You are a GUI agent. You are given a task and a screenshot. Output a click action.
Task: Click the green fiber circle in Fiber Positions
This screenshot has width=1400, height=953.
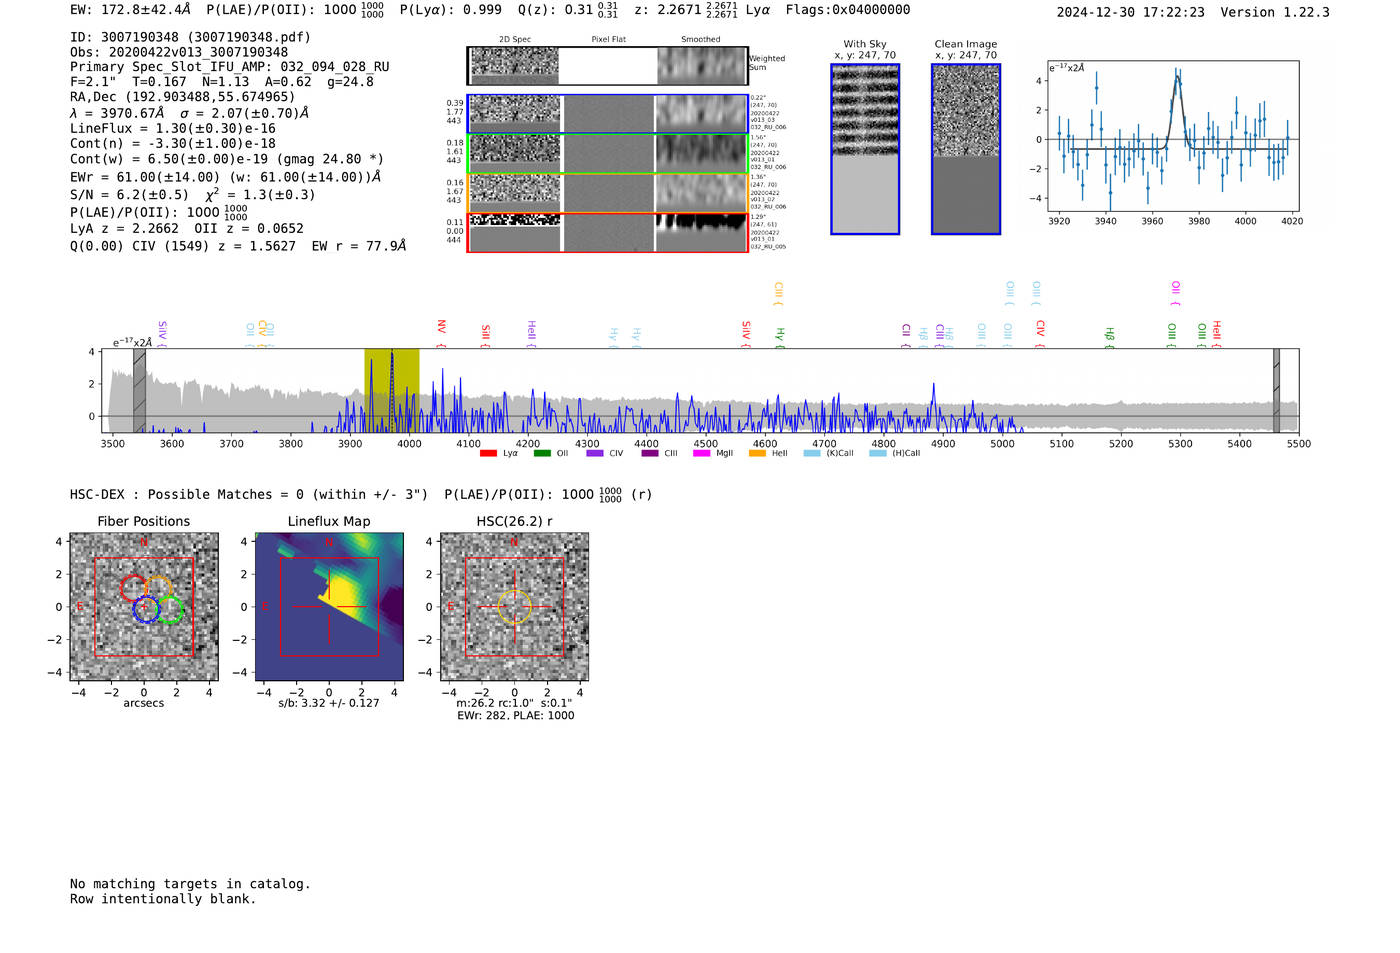coord(170,609)
